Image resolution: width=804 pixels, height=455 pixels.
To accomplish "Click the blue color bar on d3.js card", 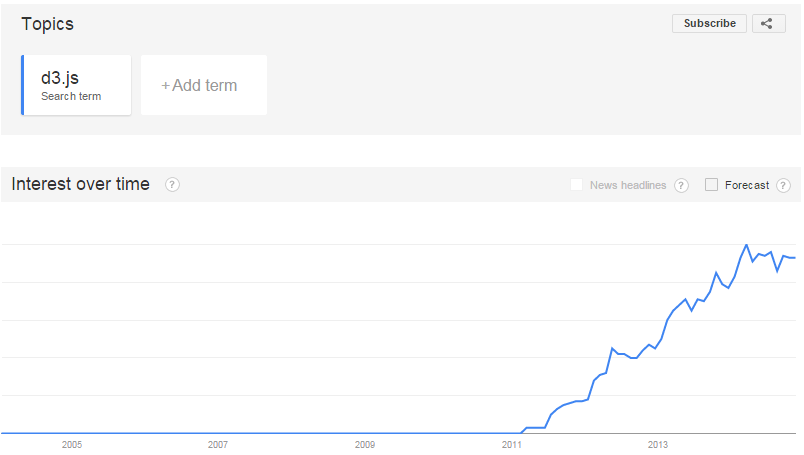I will click(23, 85).
